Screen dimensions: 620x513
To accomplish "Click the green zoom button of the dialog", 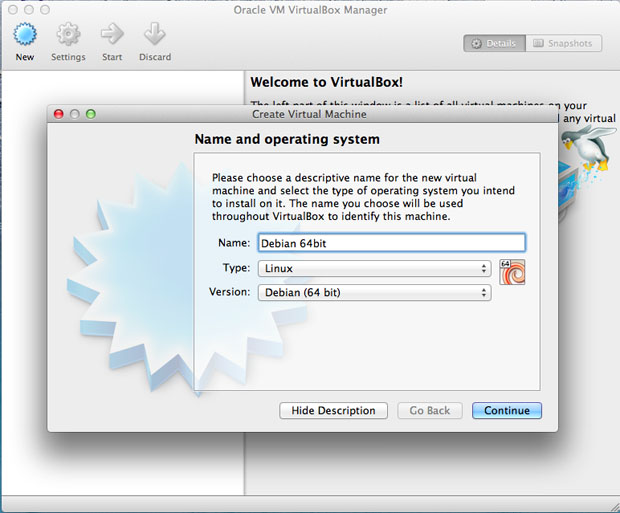I will (91, 114).
